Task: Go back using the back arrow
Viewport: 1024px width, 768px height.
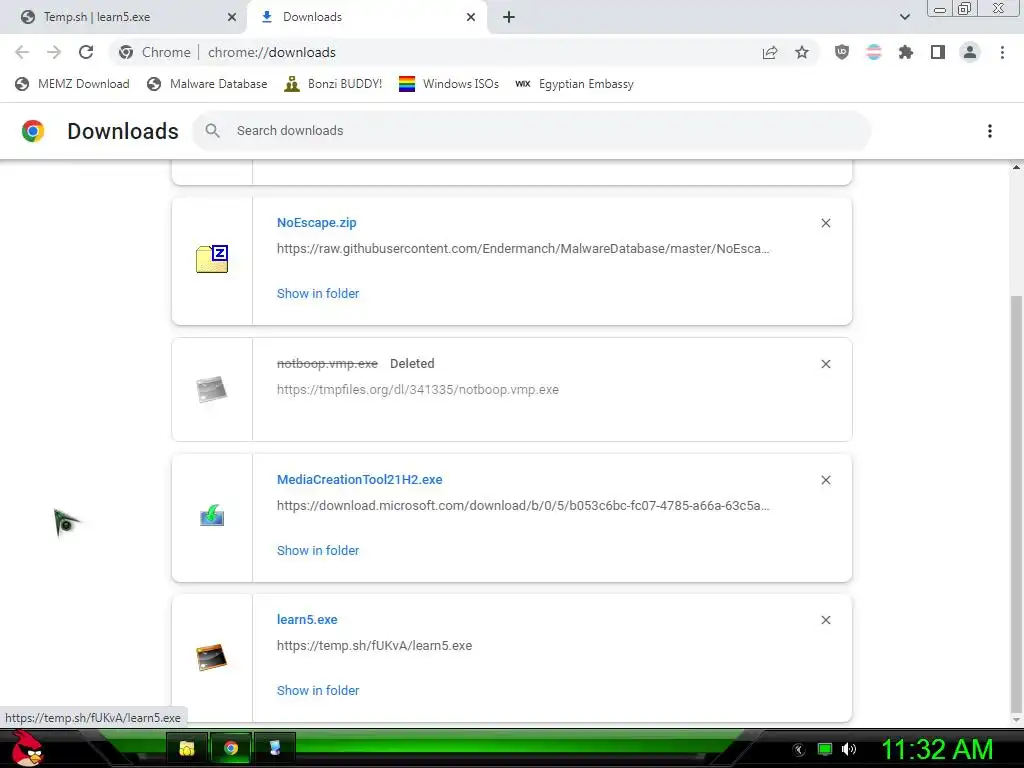Action: [x=22, y=52]
